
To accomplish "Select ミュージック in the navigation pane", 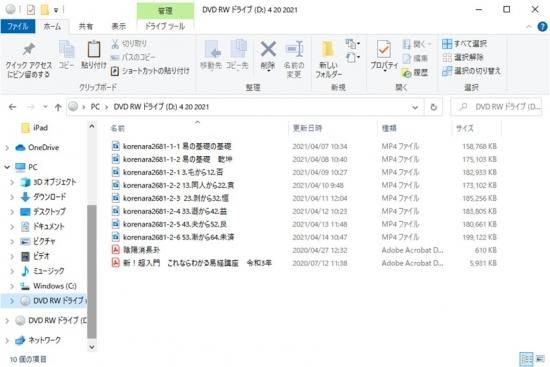I will click(x=42, y=271).
